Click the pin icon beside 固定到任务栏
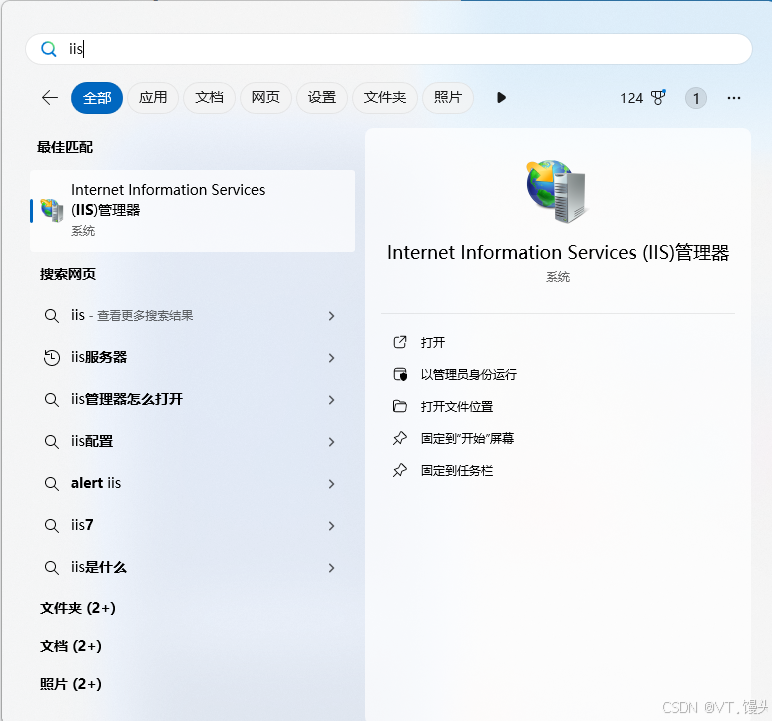The image size is (772, 721). click(400, 470)
